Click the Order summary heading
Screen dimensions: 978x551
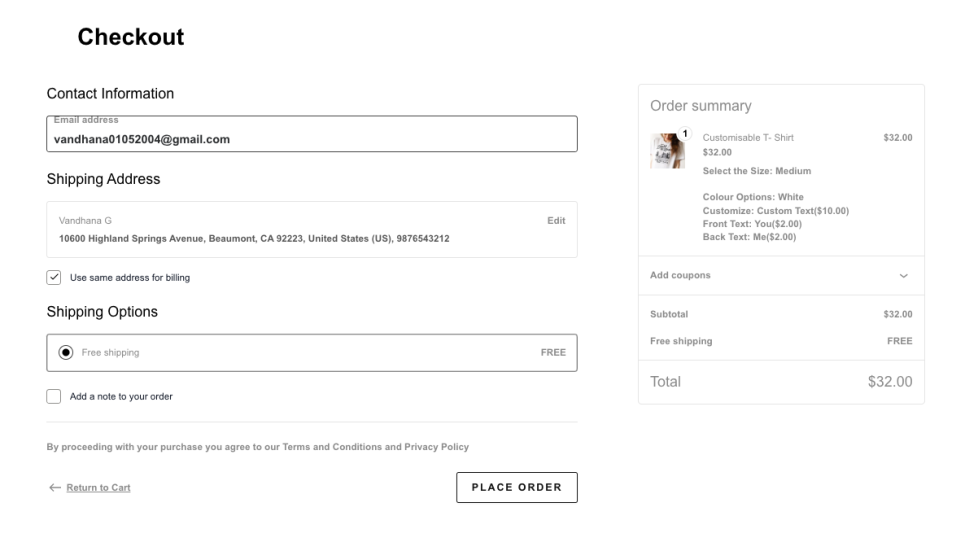coord(700,106)
